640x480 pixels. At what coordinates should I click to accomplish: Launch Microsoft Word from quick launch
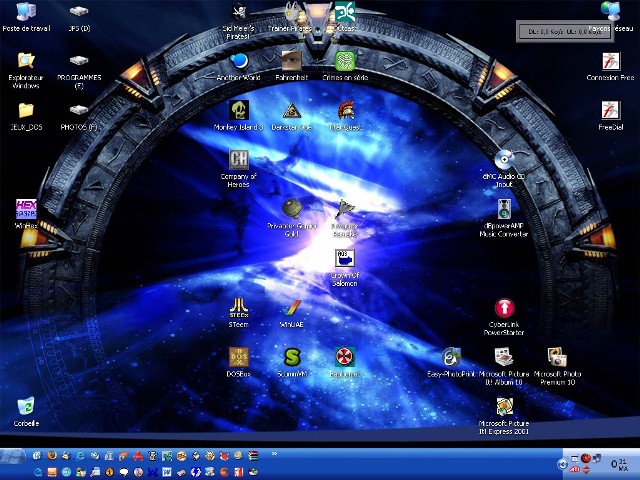pyautogui.click(x=167, y=472)
